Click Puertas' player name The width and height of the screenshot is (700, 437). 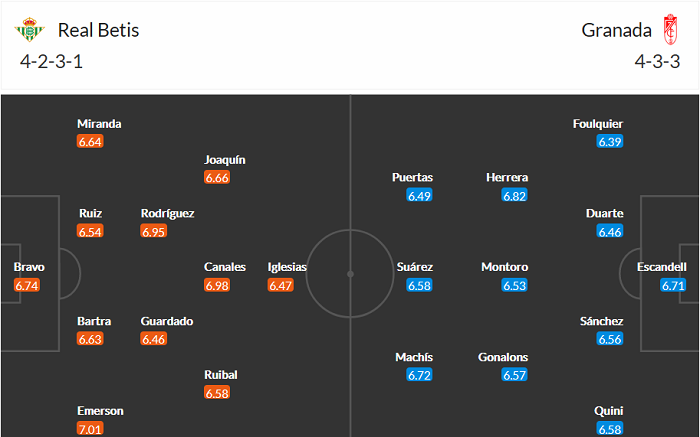[411, 177]
